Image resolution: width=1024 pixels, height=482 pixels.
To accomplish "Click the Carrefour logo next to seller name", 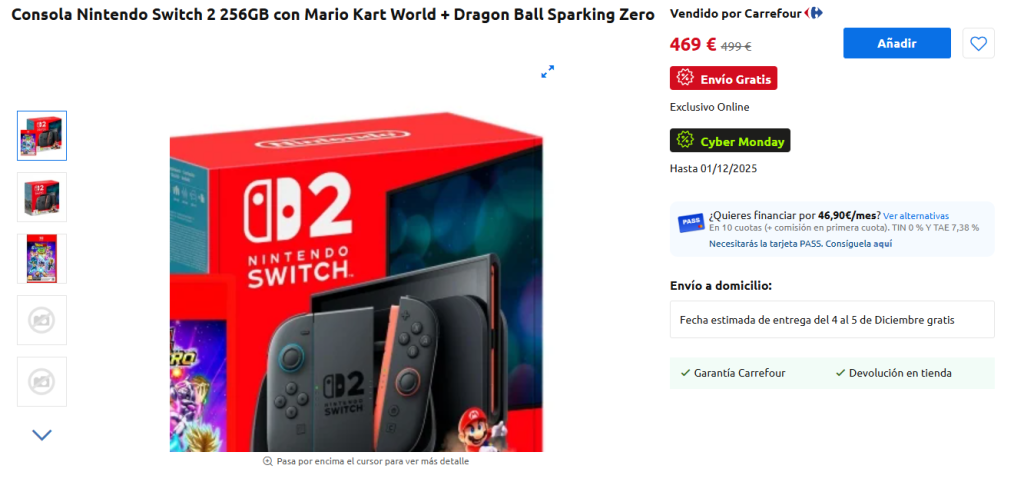I will click(814, 13).
